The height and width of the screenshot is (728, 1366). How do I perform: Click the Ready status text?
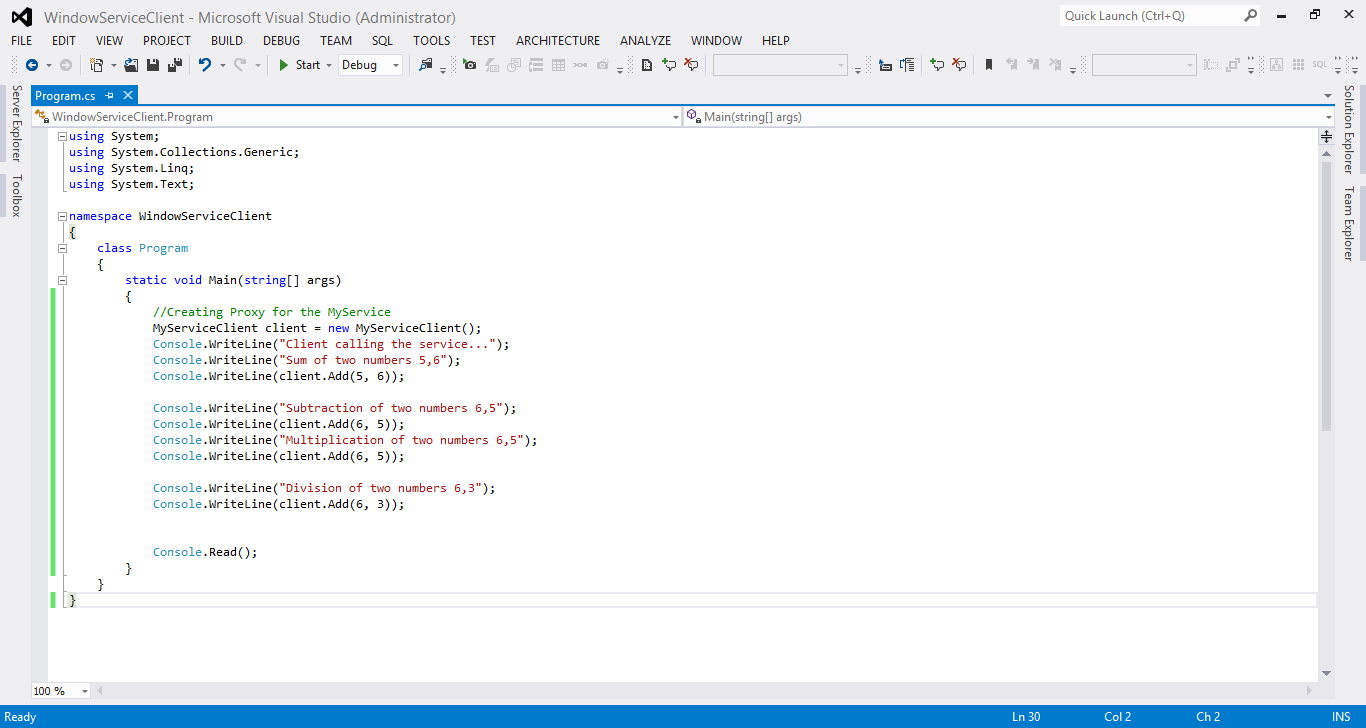pyautogui.click(x=21, y=716)
